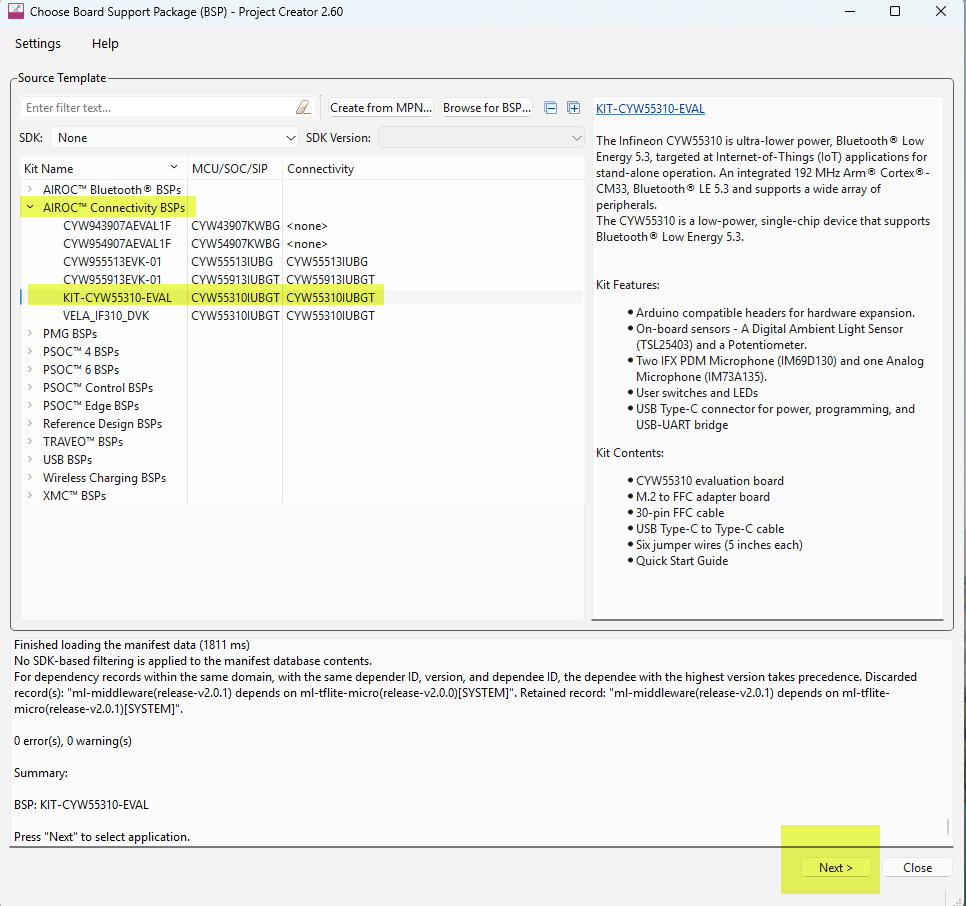Open the Help menu

[105, 44]
